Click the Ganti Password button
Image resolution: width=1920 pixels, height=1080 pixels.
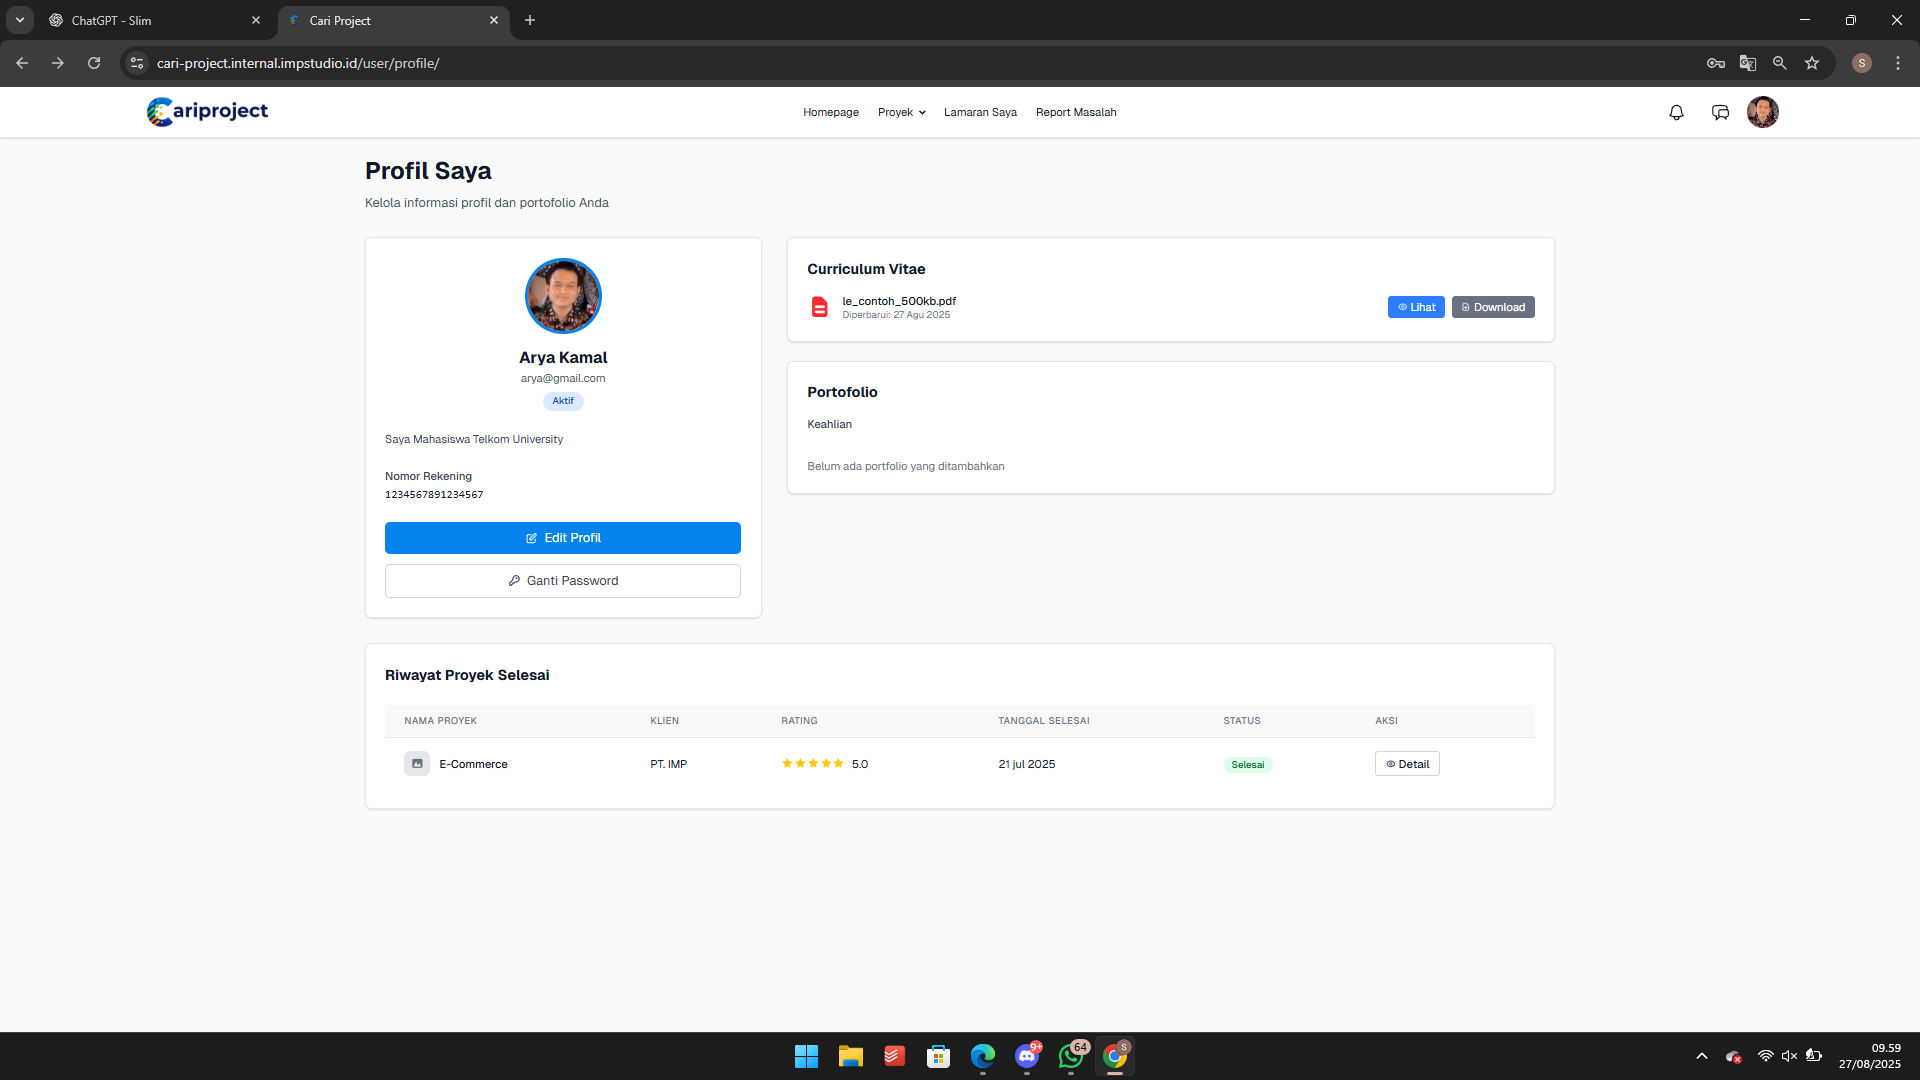click(x=562, y=581)
